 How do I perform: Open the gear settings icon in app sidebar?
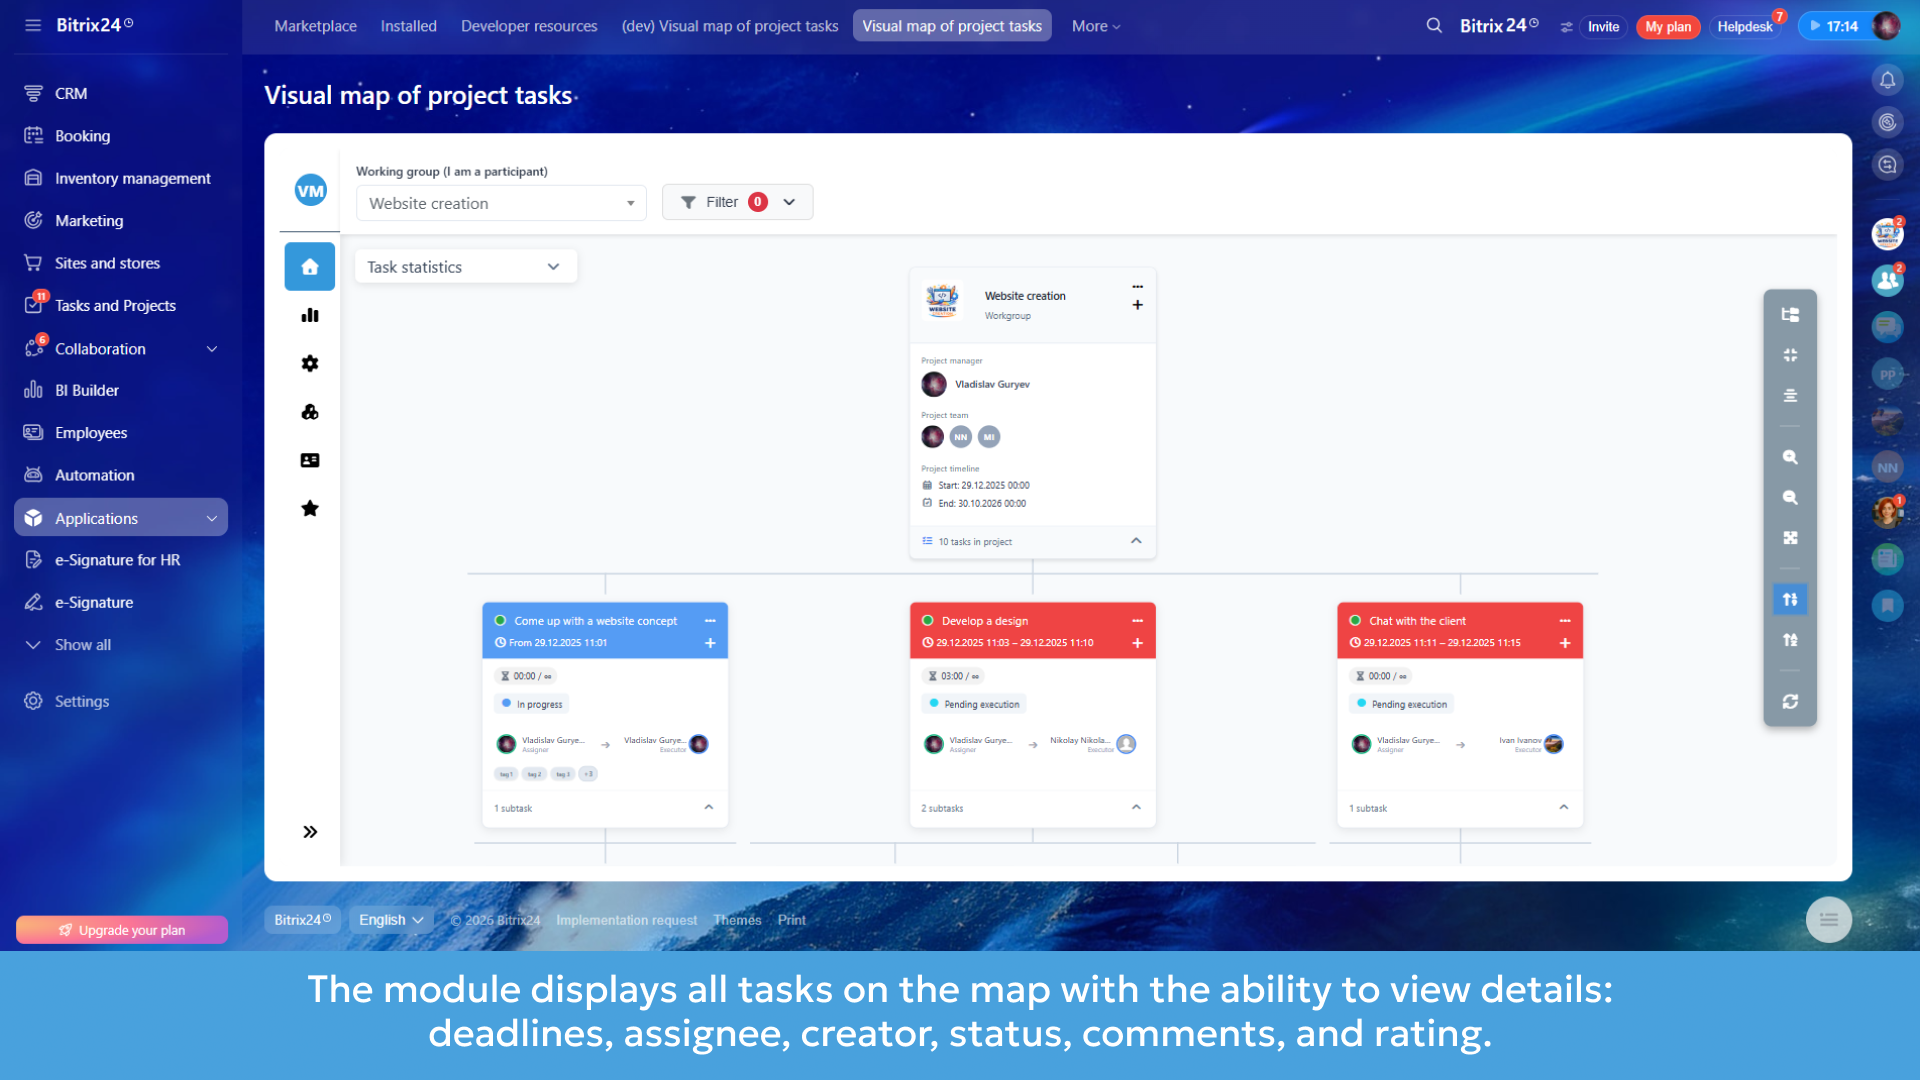310,364
